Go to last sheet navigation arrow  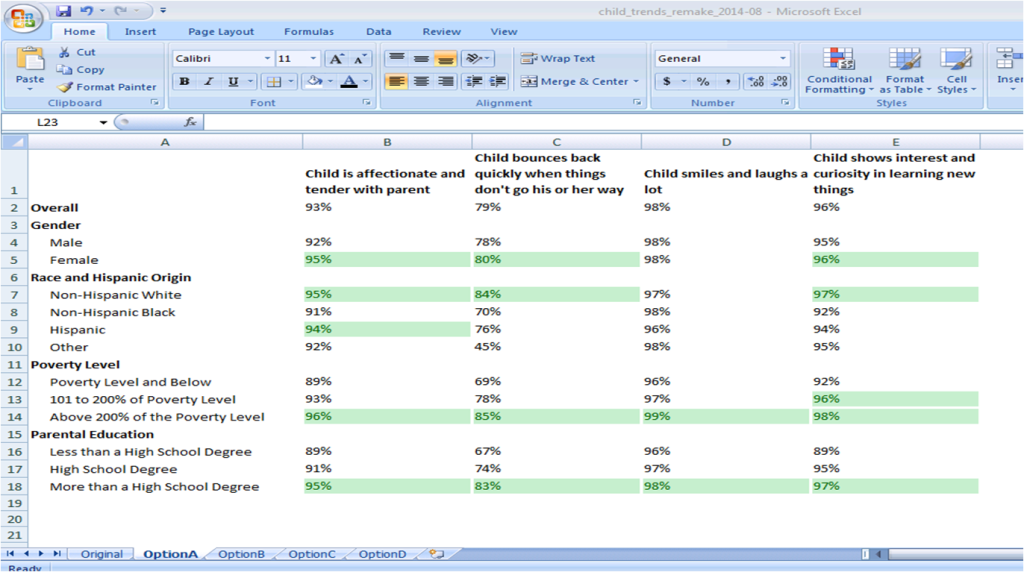[57, 554]
